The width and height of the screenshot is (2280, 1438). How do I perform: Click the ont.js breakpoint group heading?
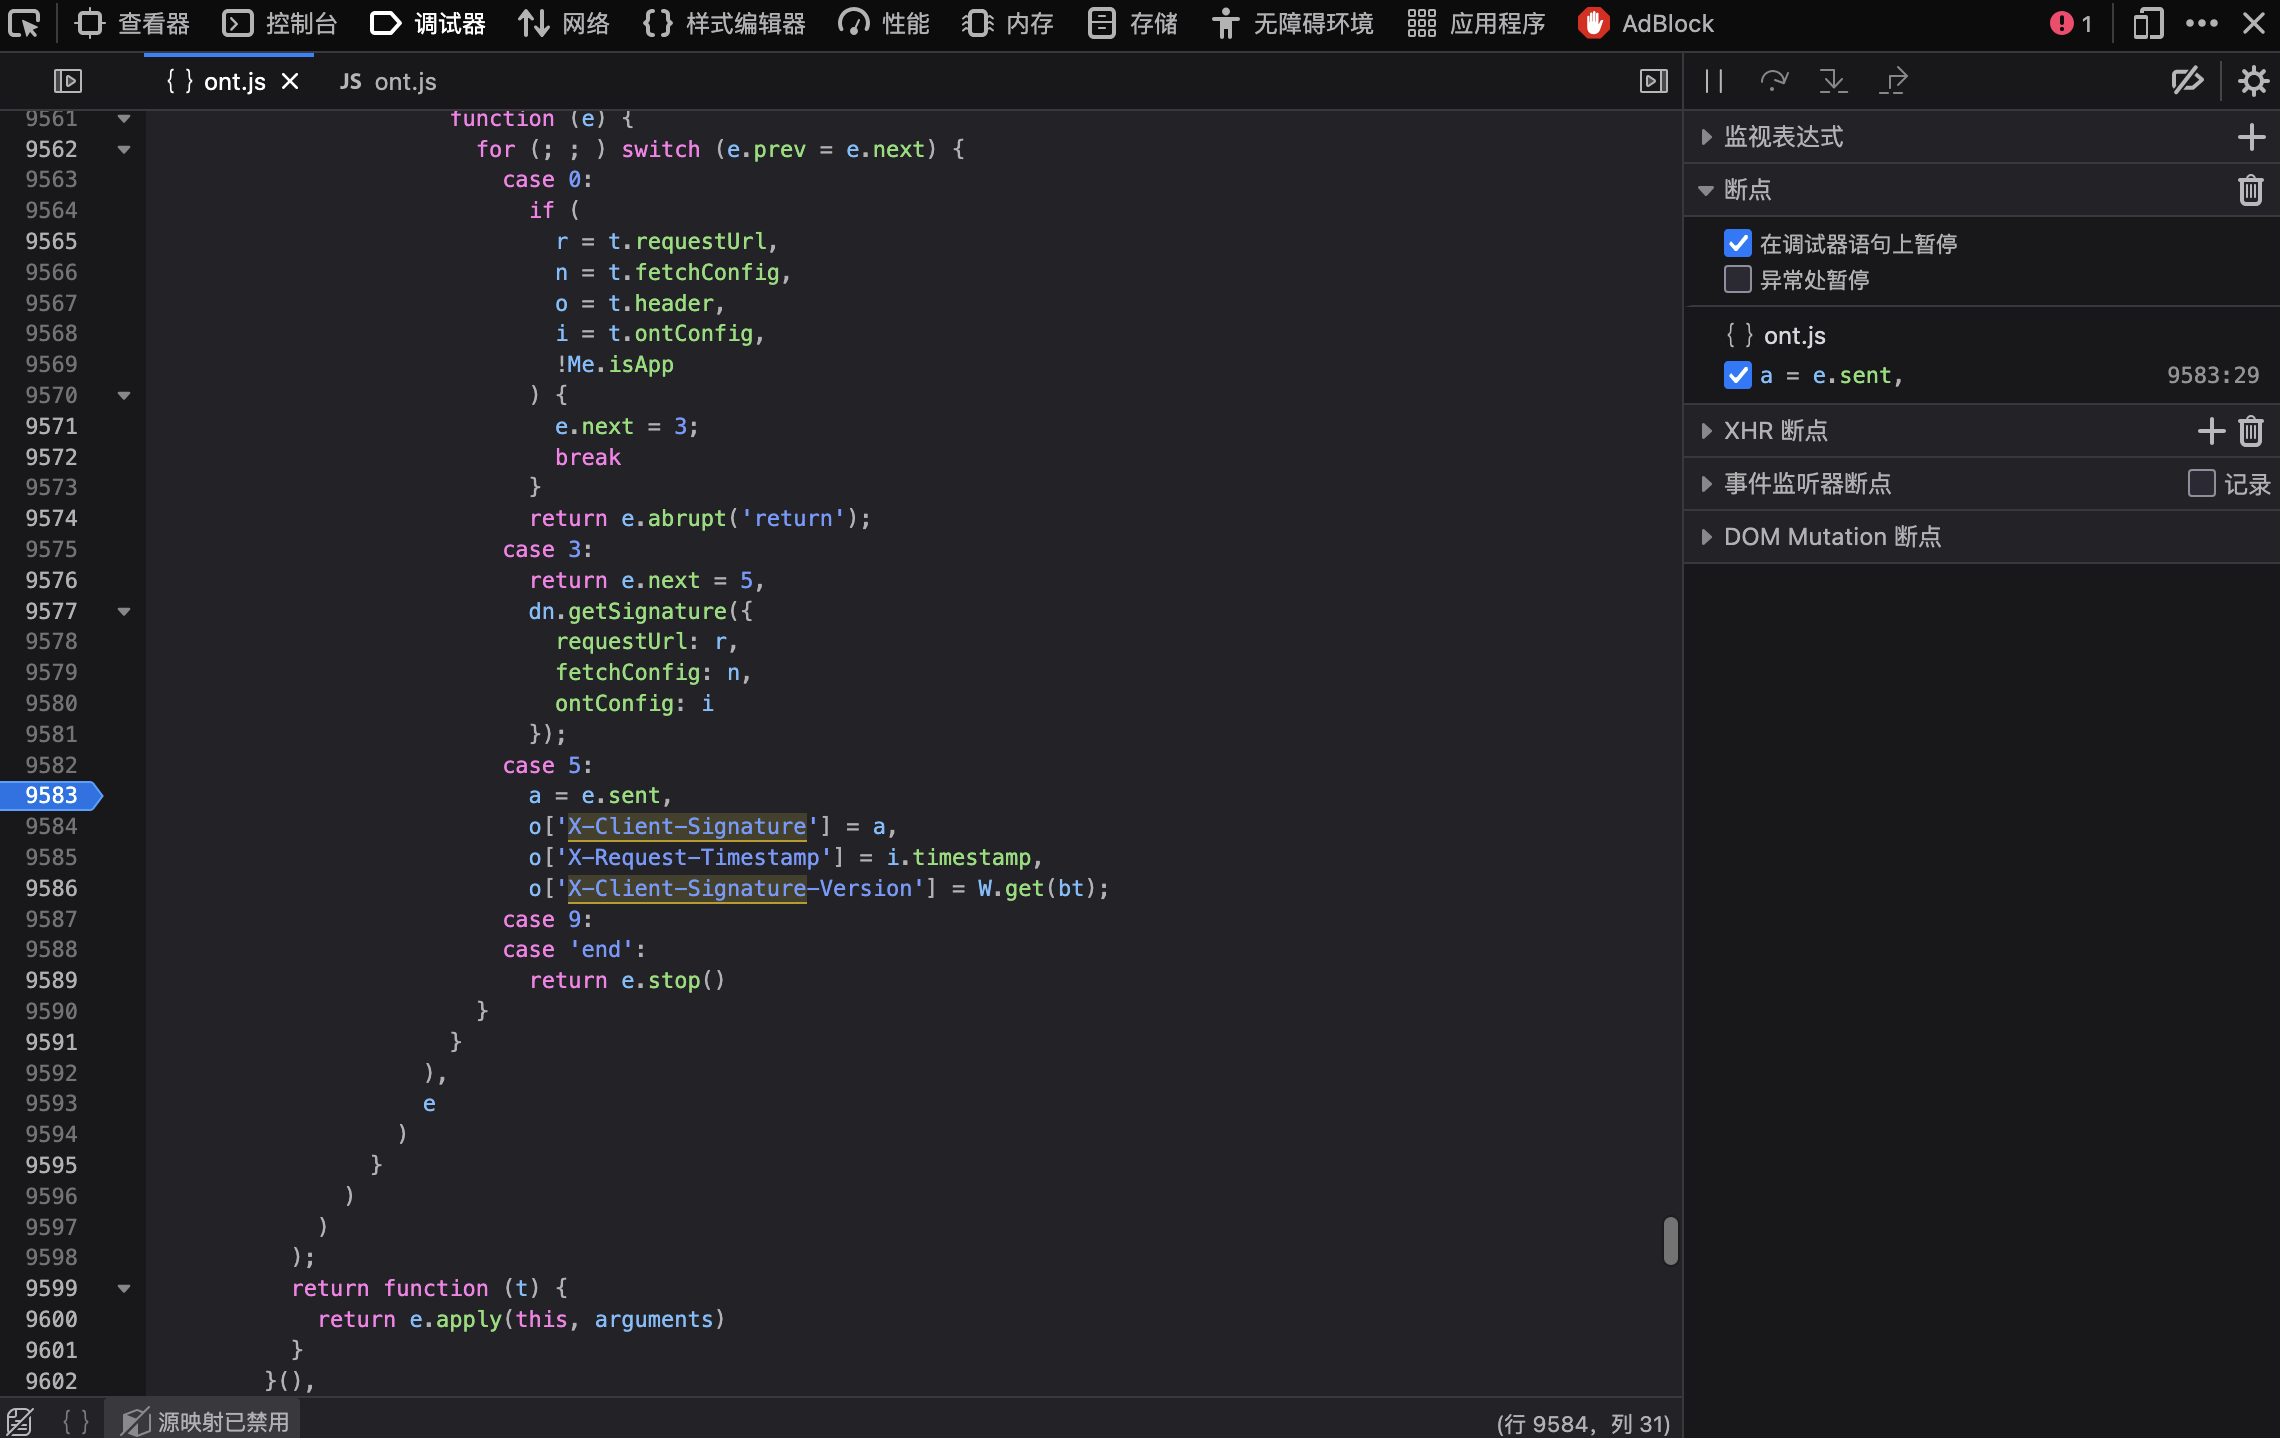point(1776,335)
